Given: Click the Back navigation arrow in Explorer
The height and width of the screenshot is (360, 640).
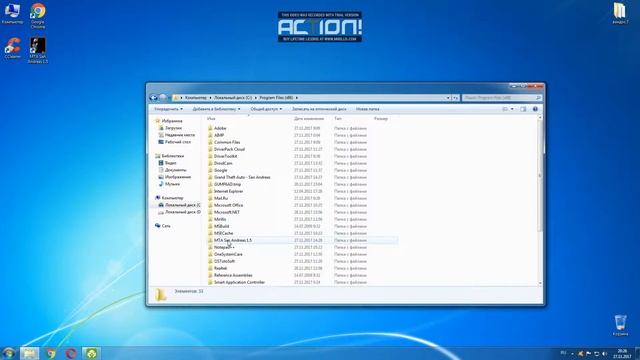Looking at the screenshot, I should pyautogui.click(x=153, y=98).
